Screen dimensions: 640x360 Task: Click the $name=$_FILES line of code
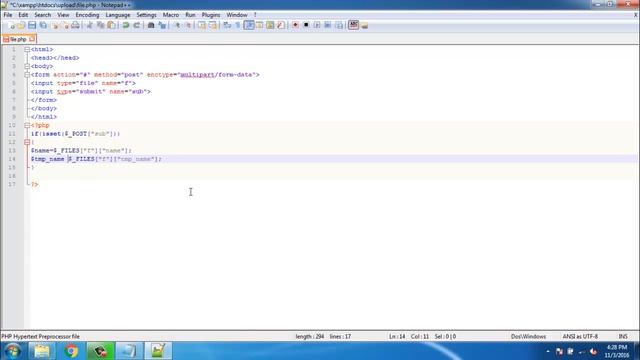tap(81, 151)
